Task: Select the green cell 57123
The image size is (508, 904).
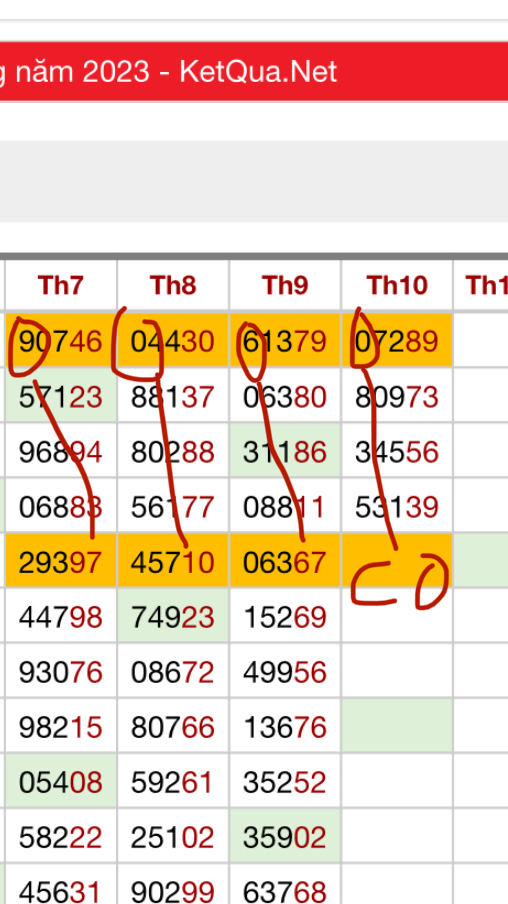Action: coord(61,397)
